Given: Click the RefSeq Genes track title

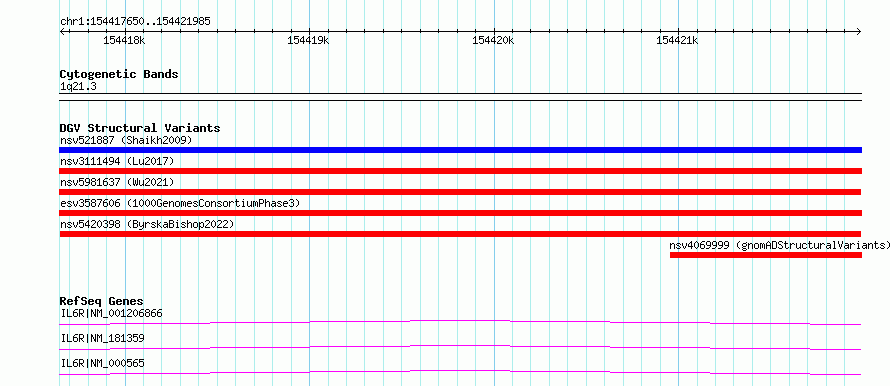Looking at the screenshot, I should 102,301.
